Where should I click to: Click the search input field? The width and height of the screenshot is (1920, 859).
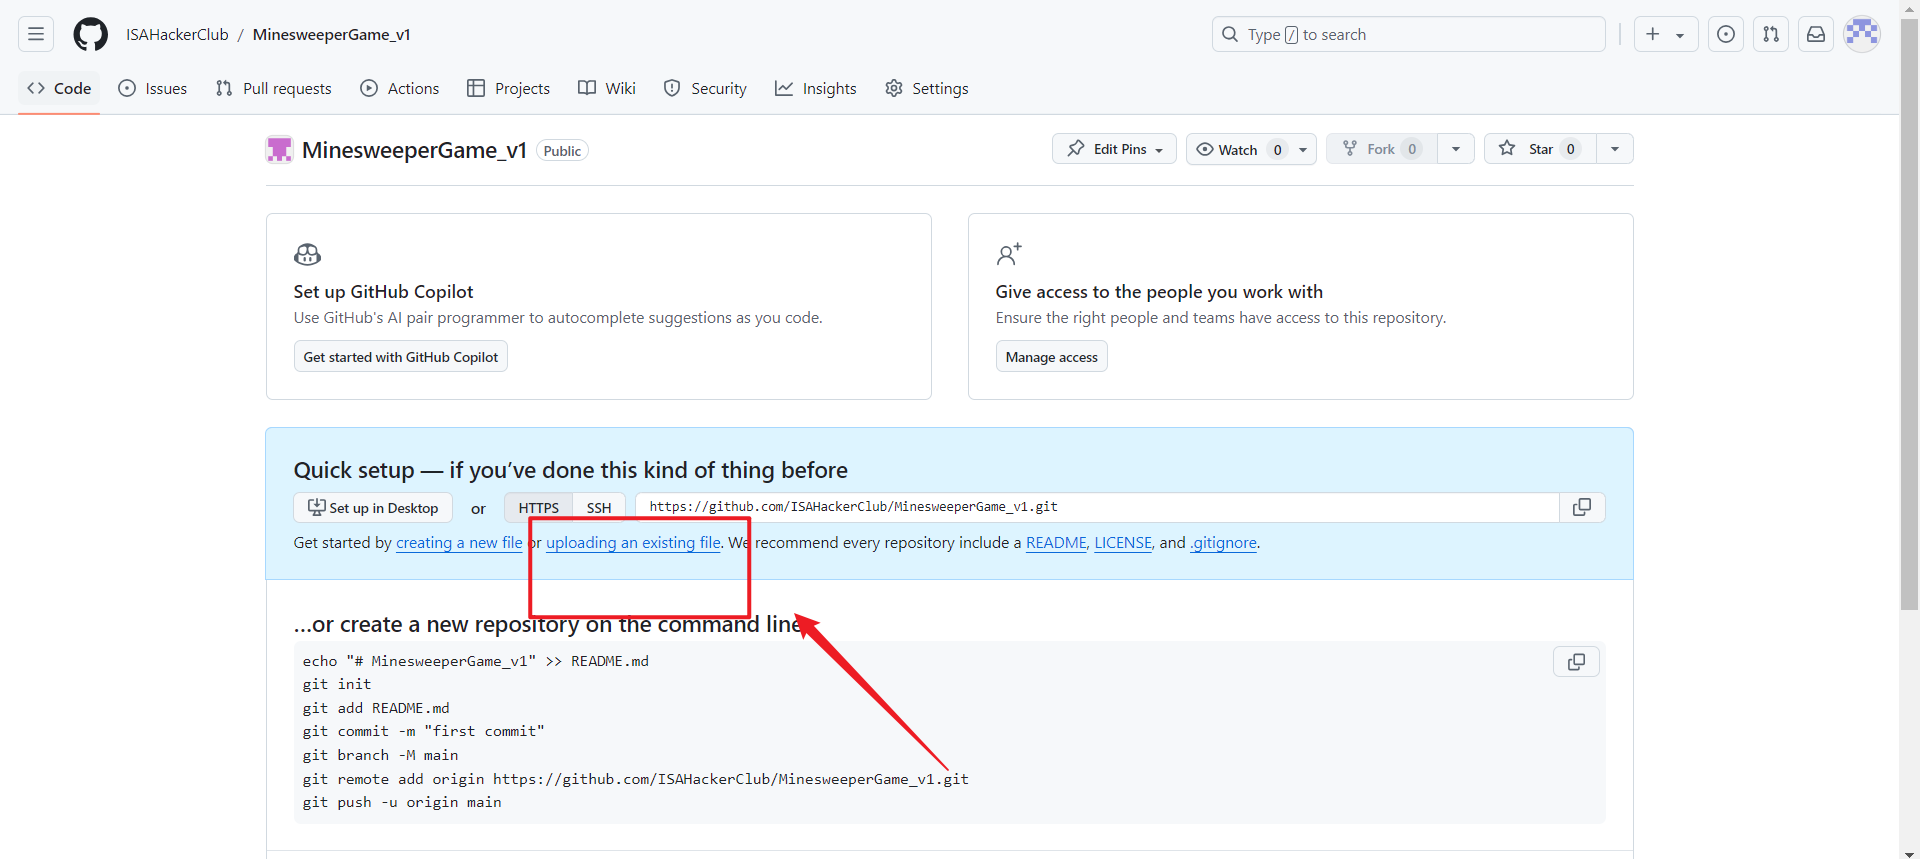pos(1408,34)
